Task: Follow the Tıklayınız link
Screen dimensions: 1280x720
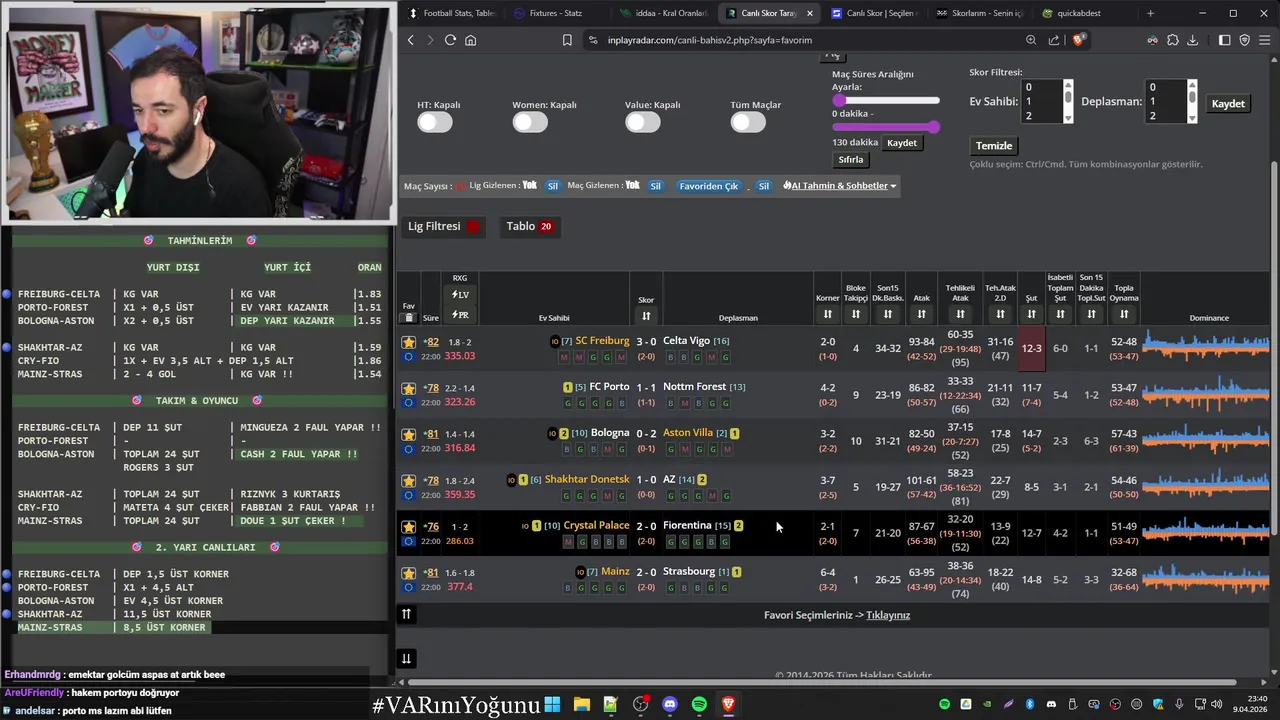Action: [888, 615]
